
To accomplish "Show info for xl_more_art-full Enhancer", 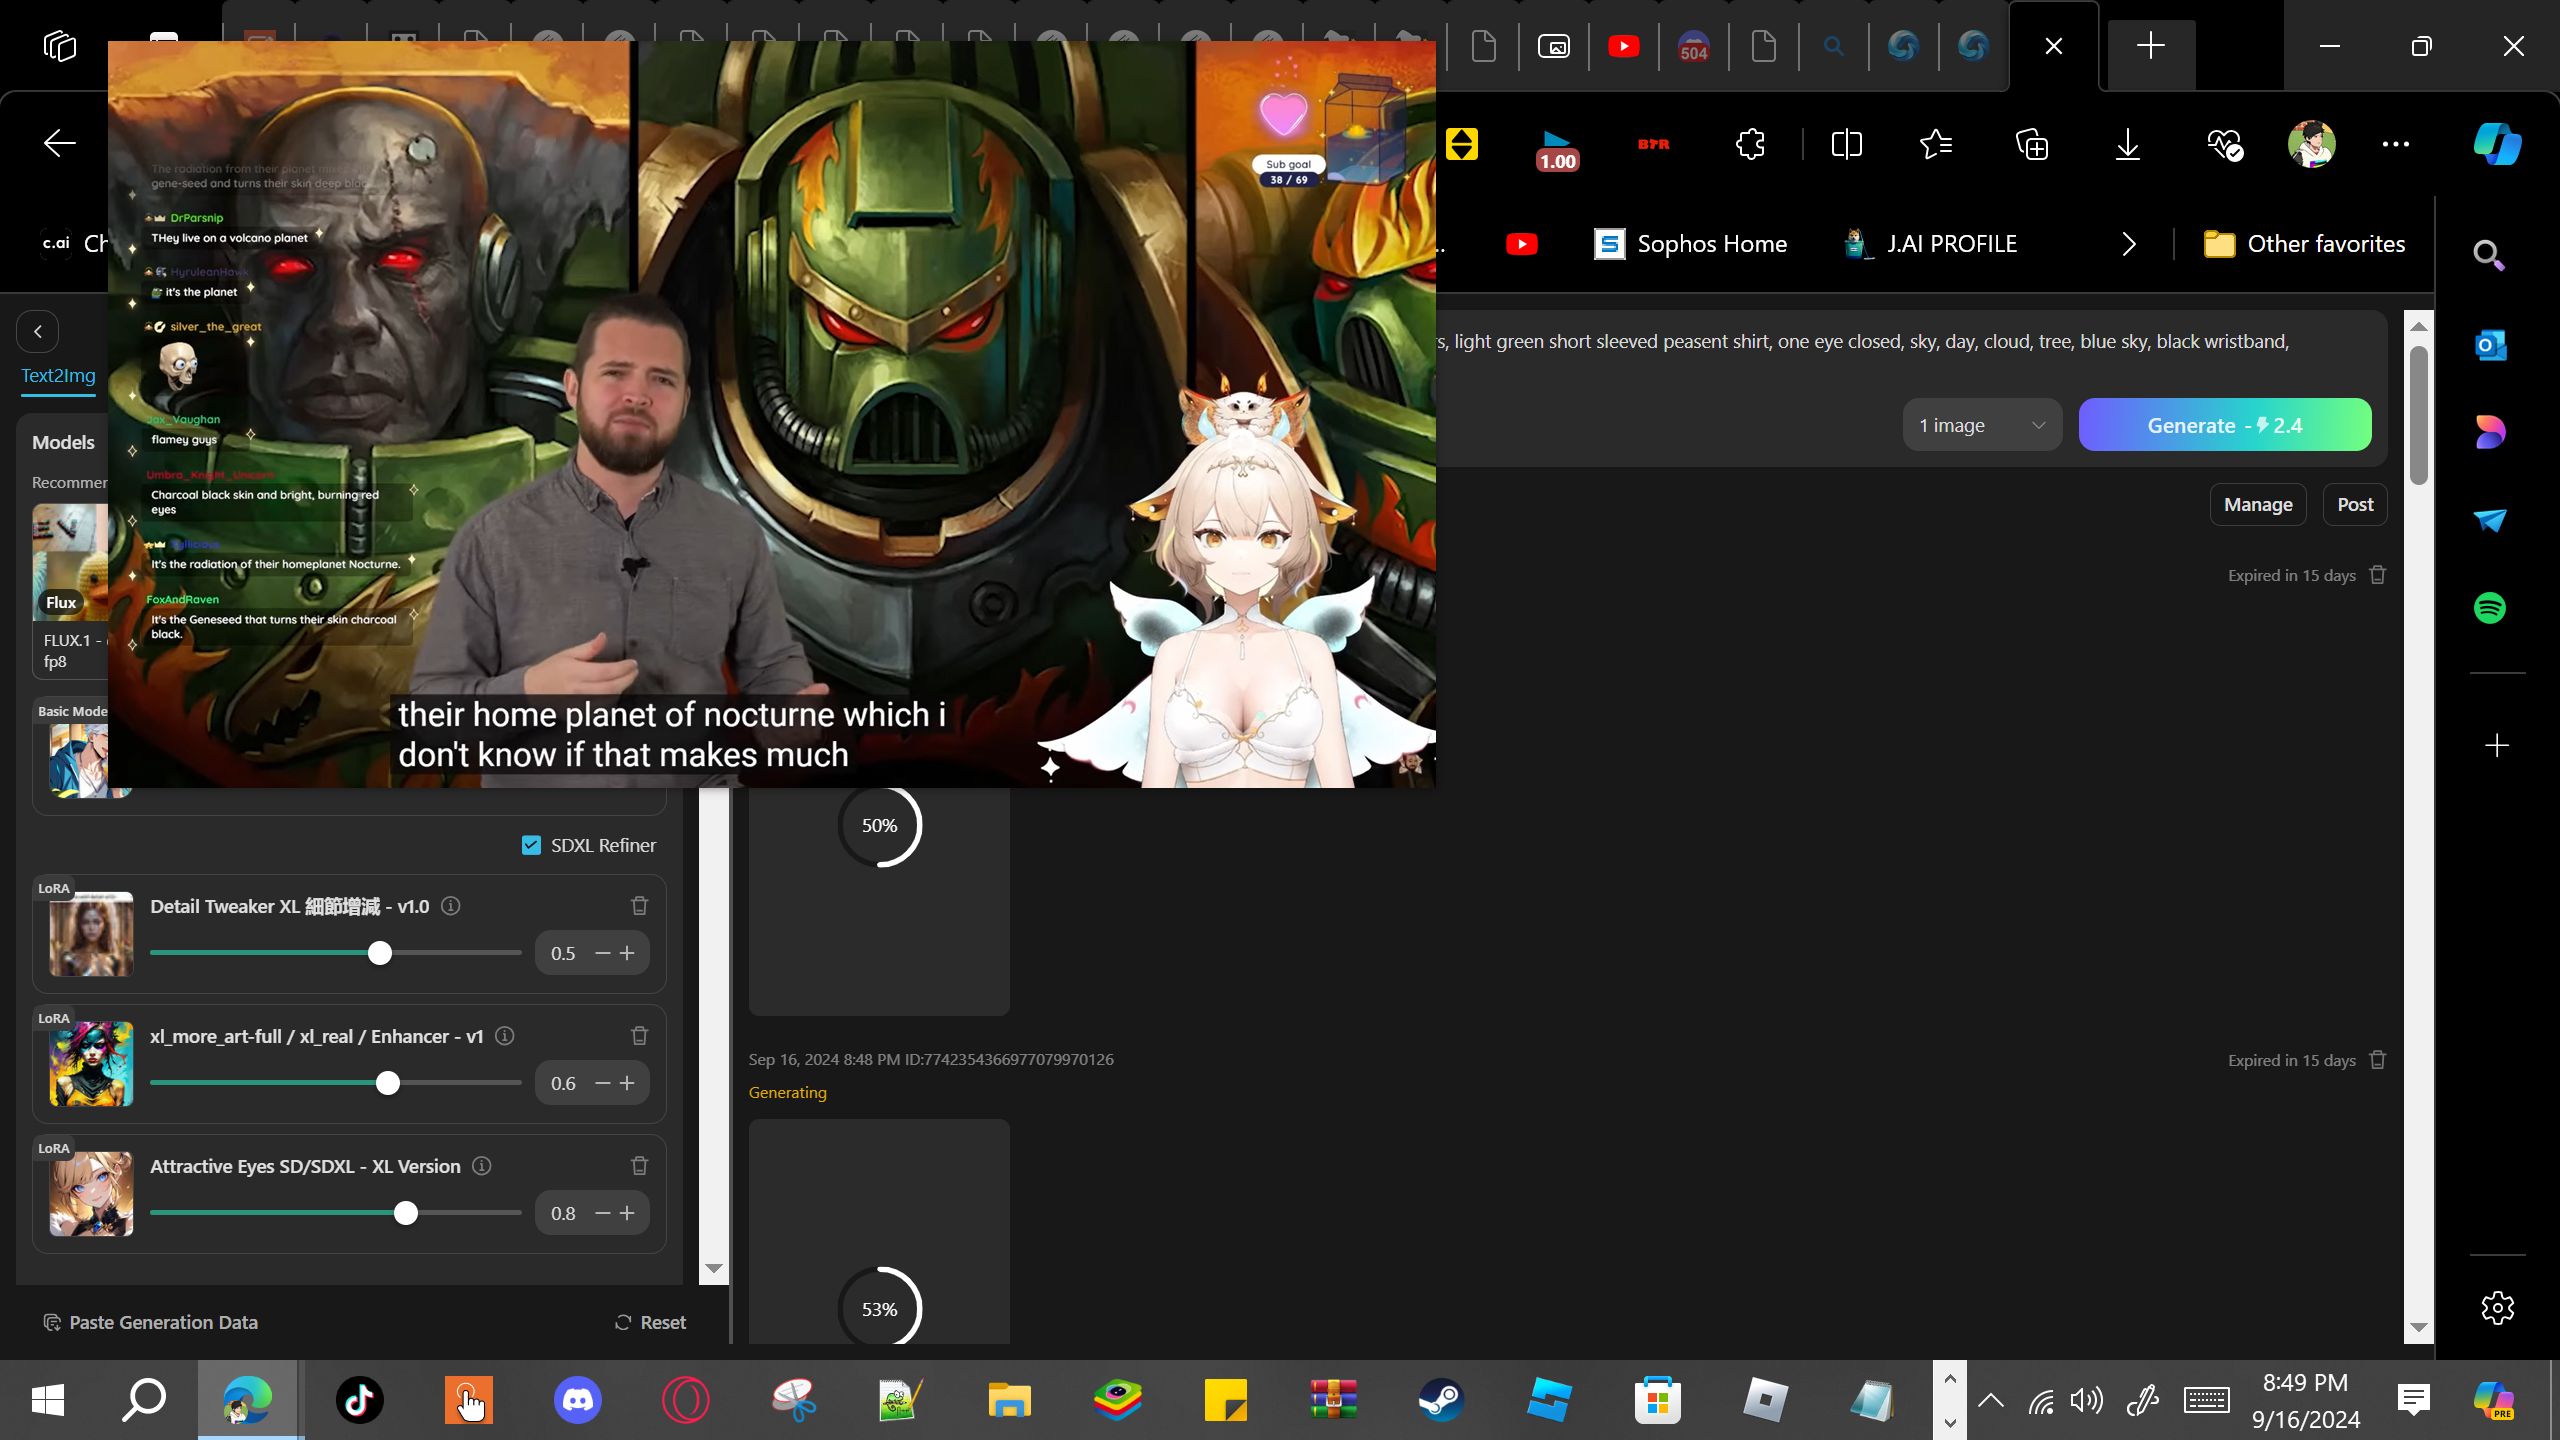I will pyautogui.click(x=505, y=1036).
